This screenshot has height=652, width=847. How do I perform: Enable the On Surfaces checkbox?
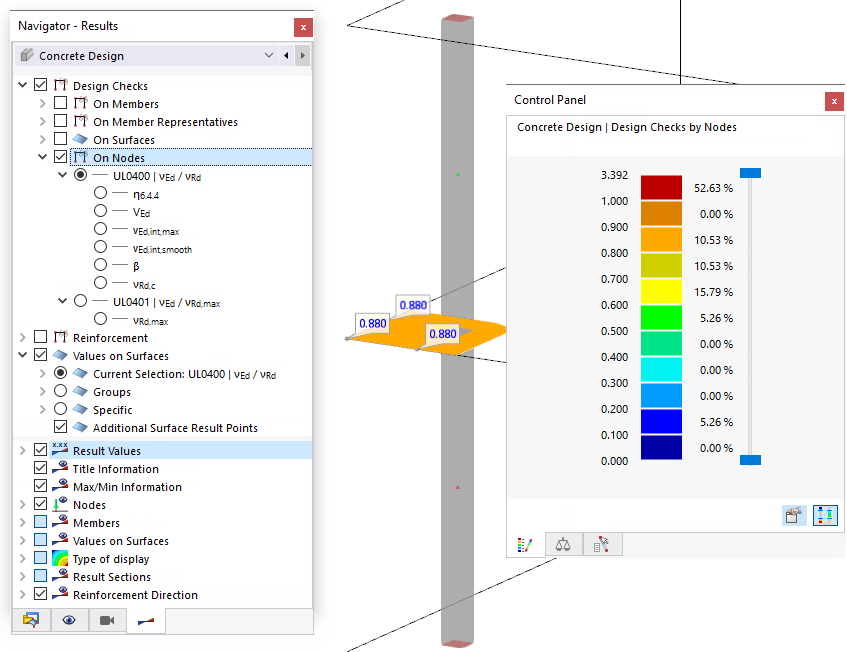pos(60,139)
